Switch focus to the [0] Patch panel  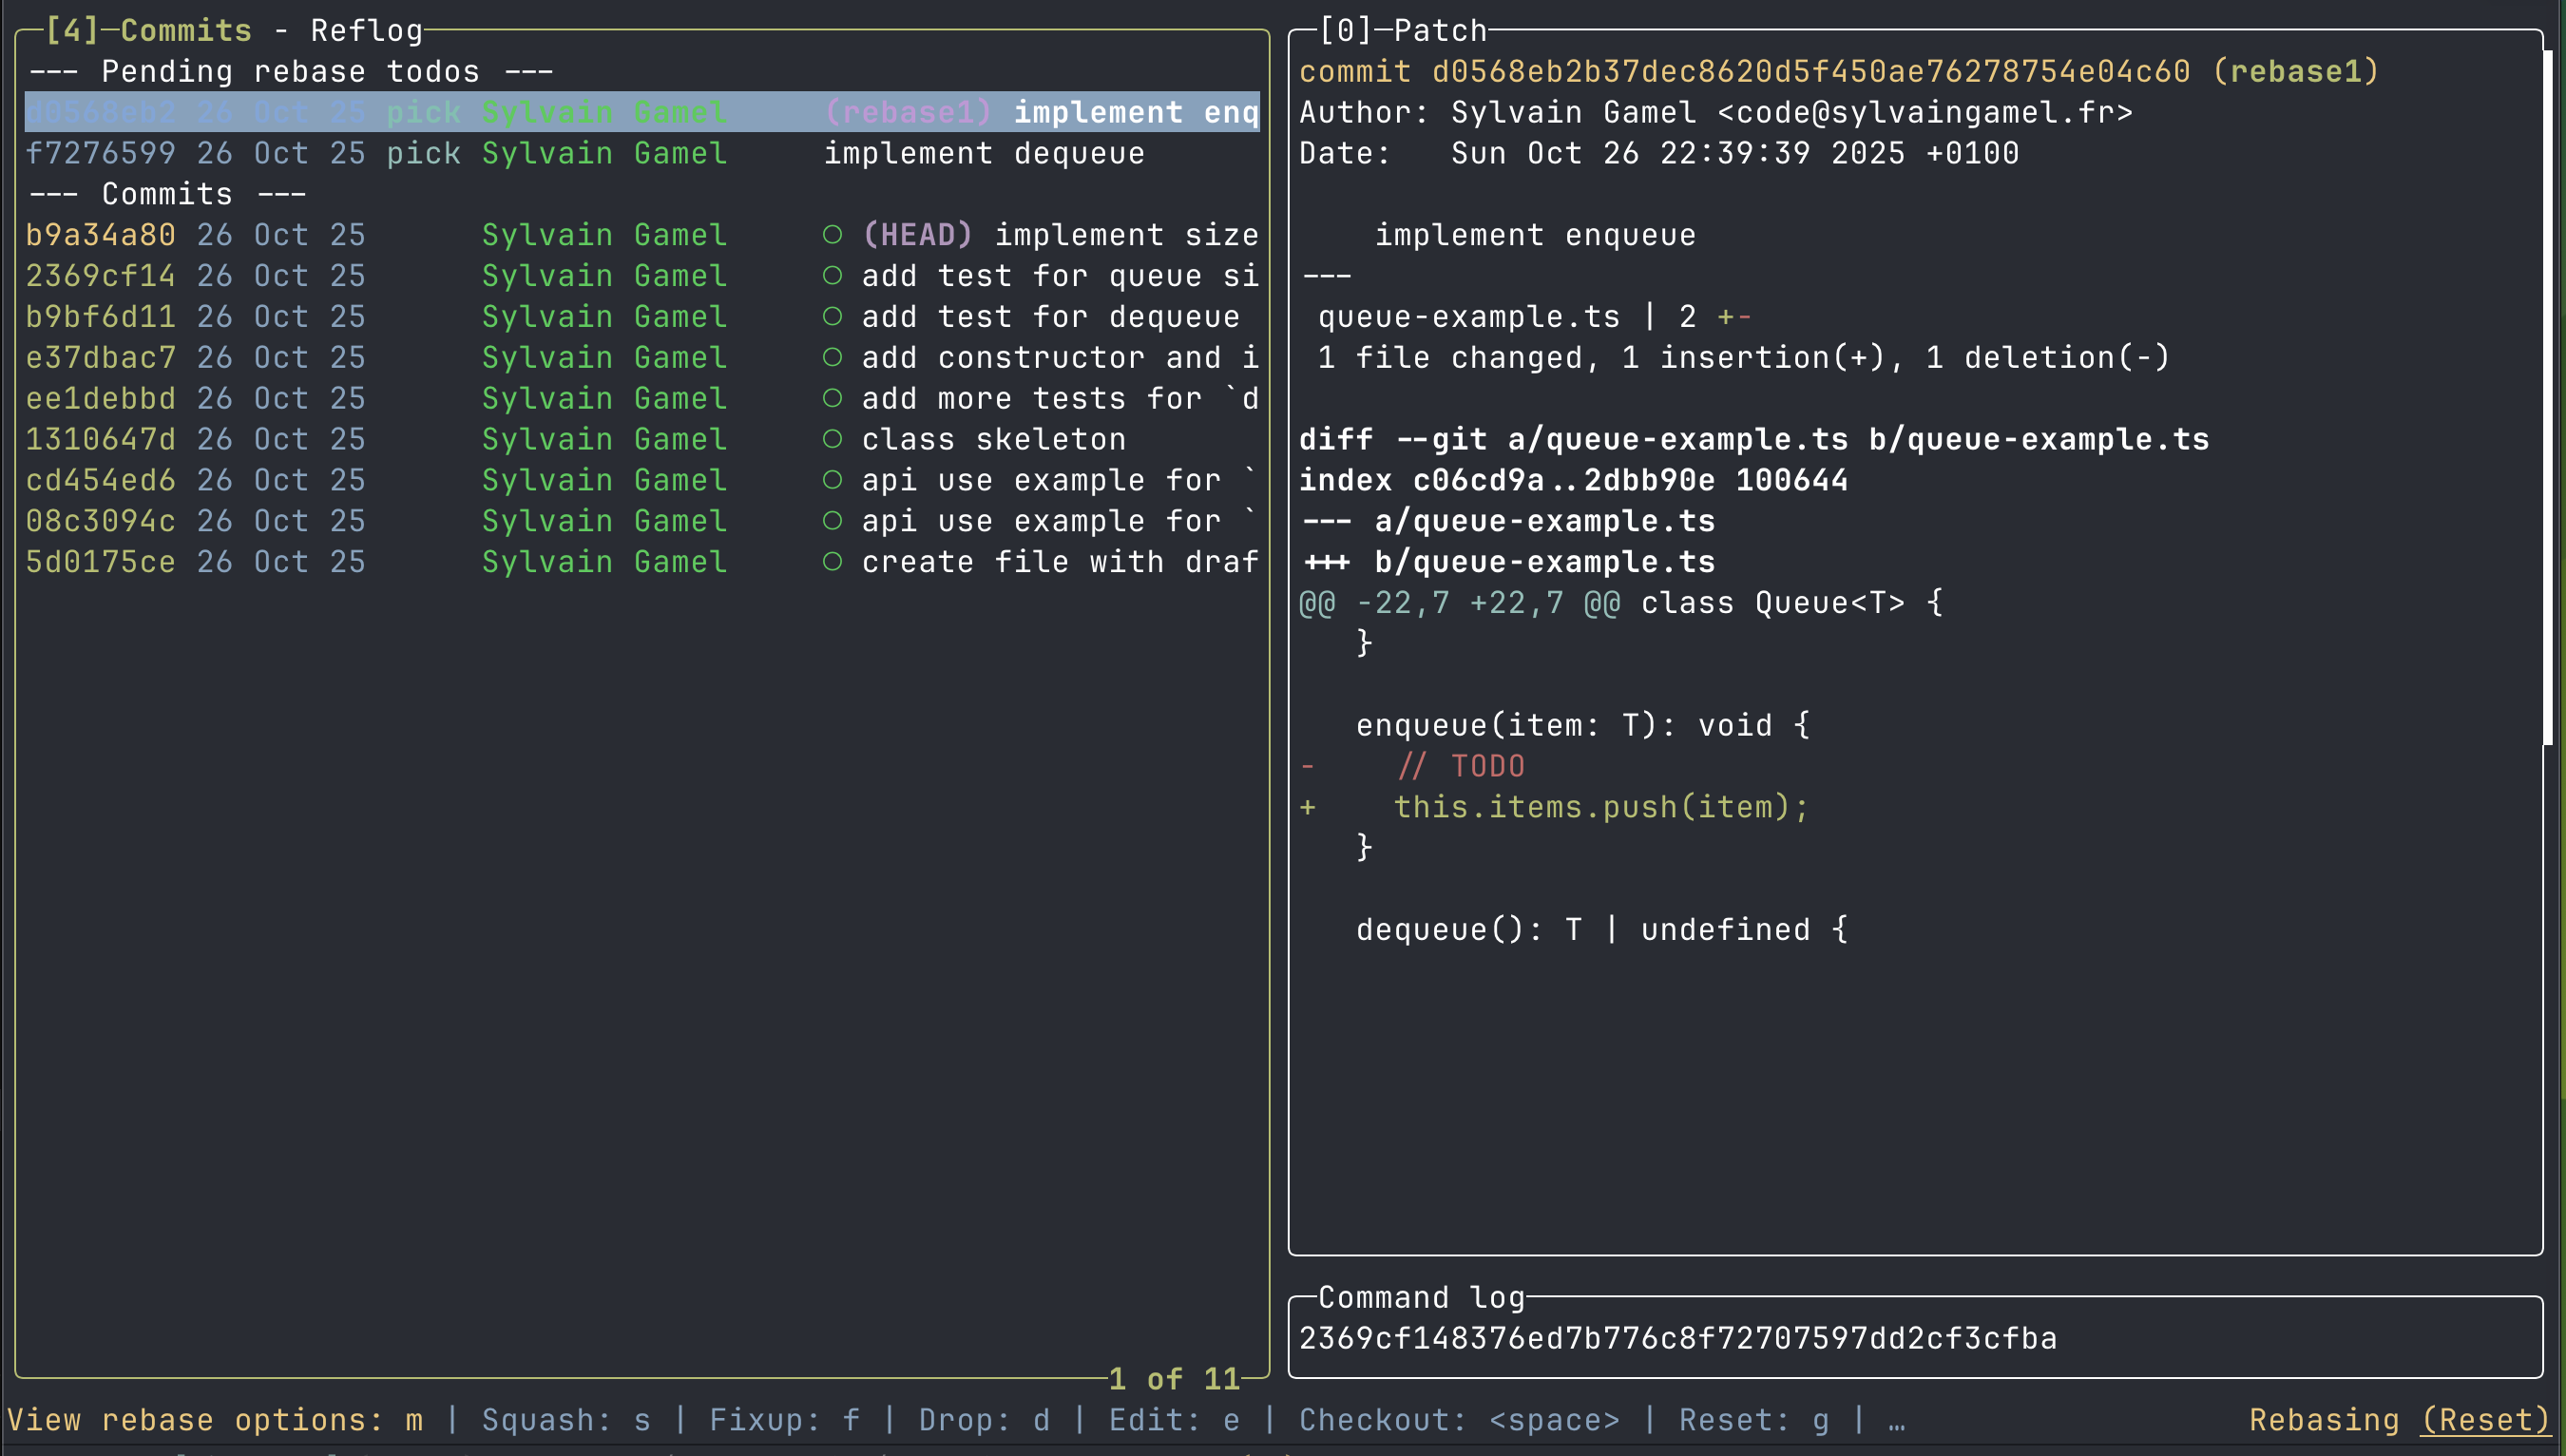click(x=1404, y=29)
